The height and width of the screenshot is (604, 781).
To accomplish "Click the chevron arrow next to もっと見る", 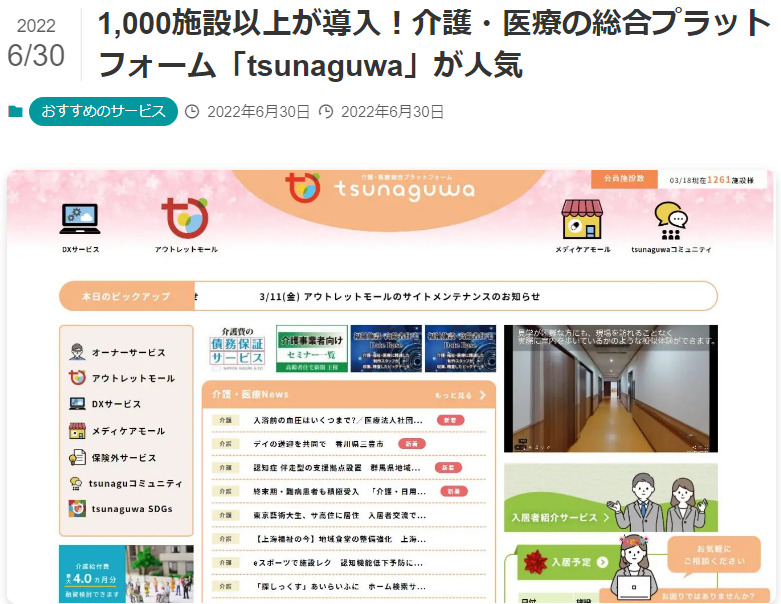I will click(482, 395).
